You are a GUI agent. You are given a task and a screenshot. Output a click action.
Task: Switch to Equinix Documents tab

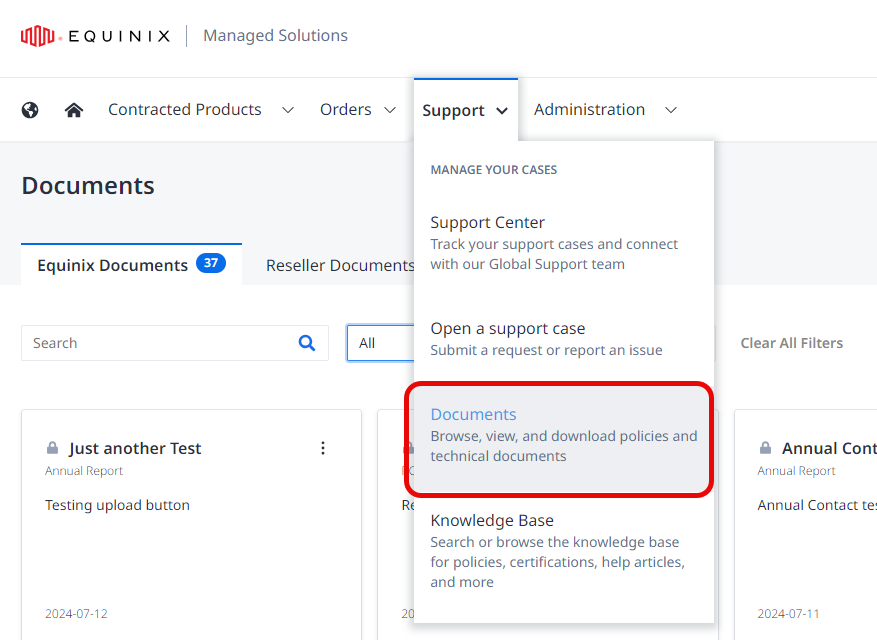131,265
